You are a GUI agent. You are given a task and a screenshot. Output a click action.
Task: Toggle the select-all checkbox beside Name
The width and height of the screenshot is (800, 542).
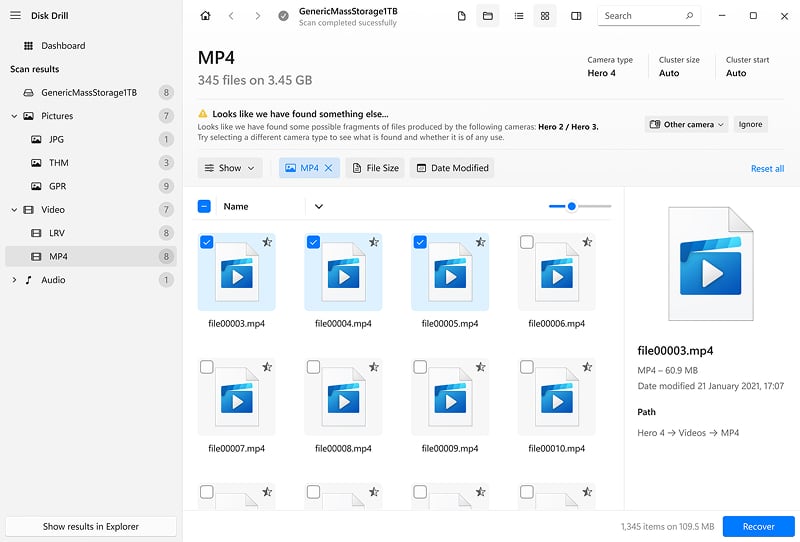(204, 206)
